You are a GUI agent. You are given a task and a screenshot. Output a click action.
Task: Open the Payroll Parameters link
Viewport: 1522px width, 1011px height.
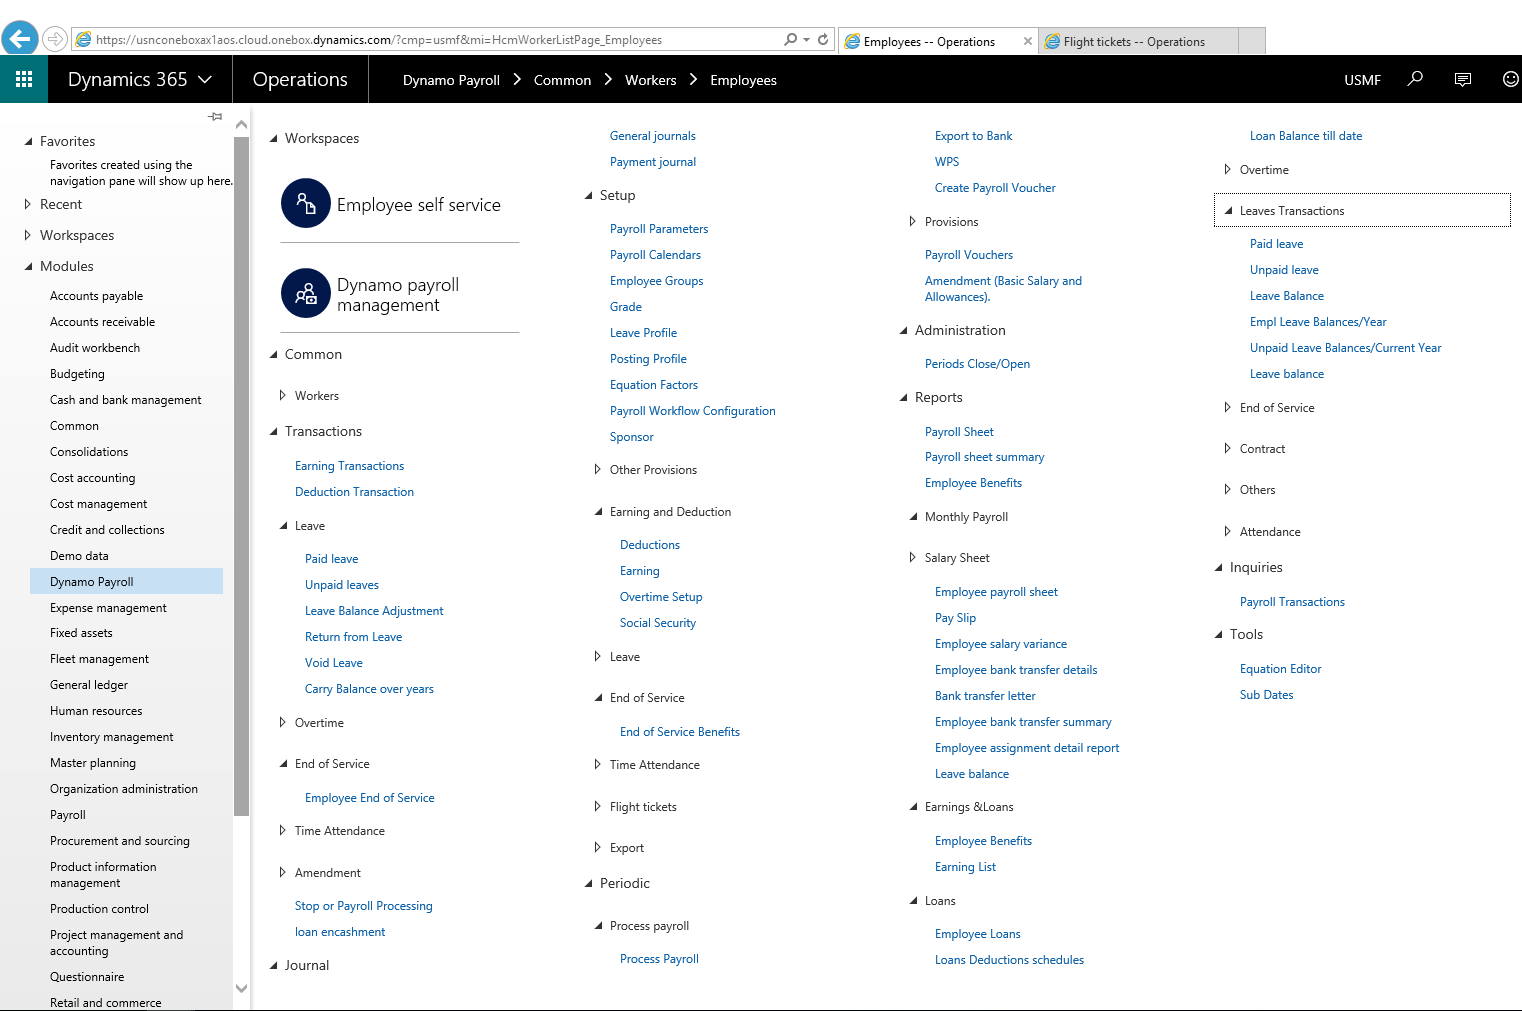pos(659,229)
